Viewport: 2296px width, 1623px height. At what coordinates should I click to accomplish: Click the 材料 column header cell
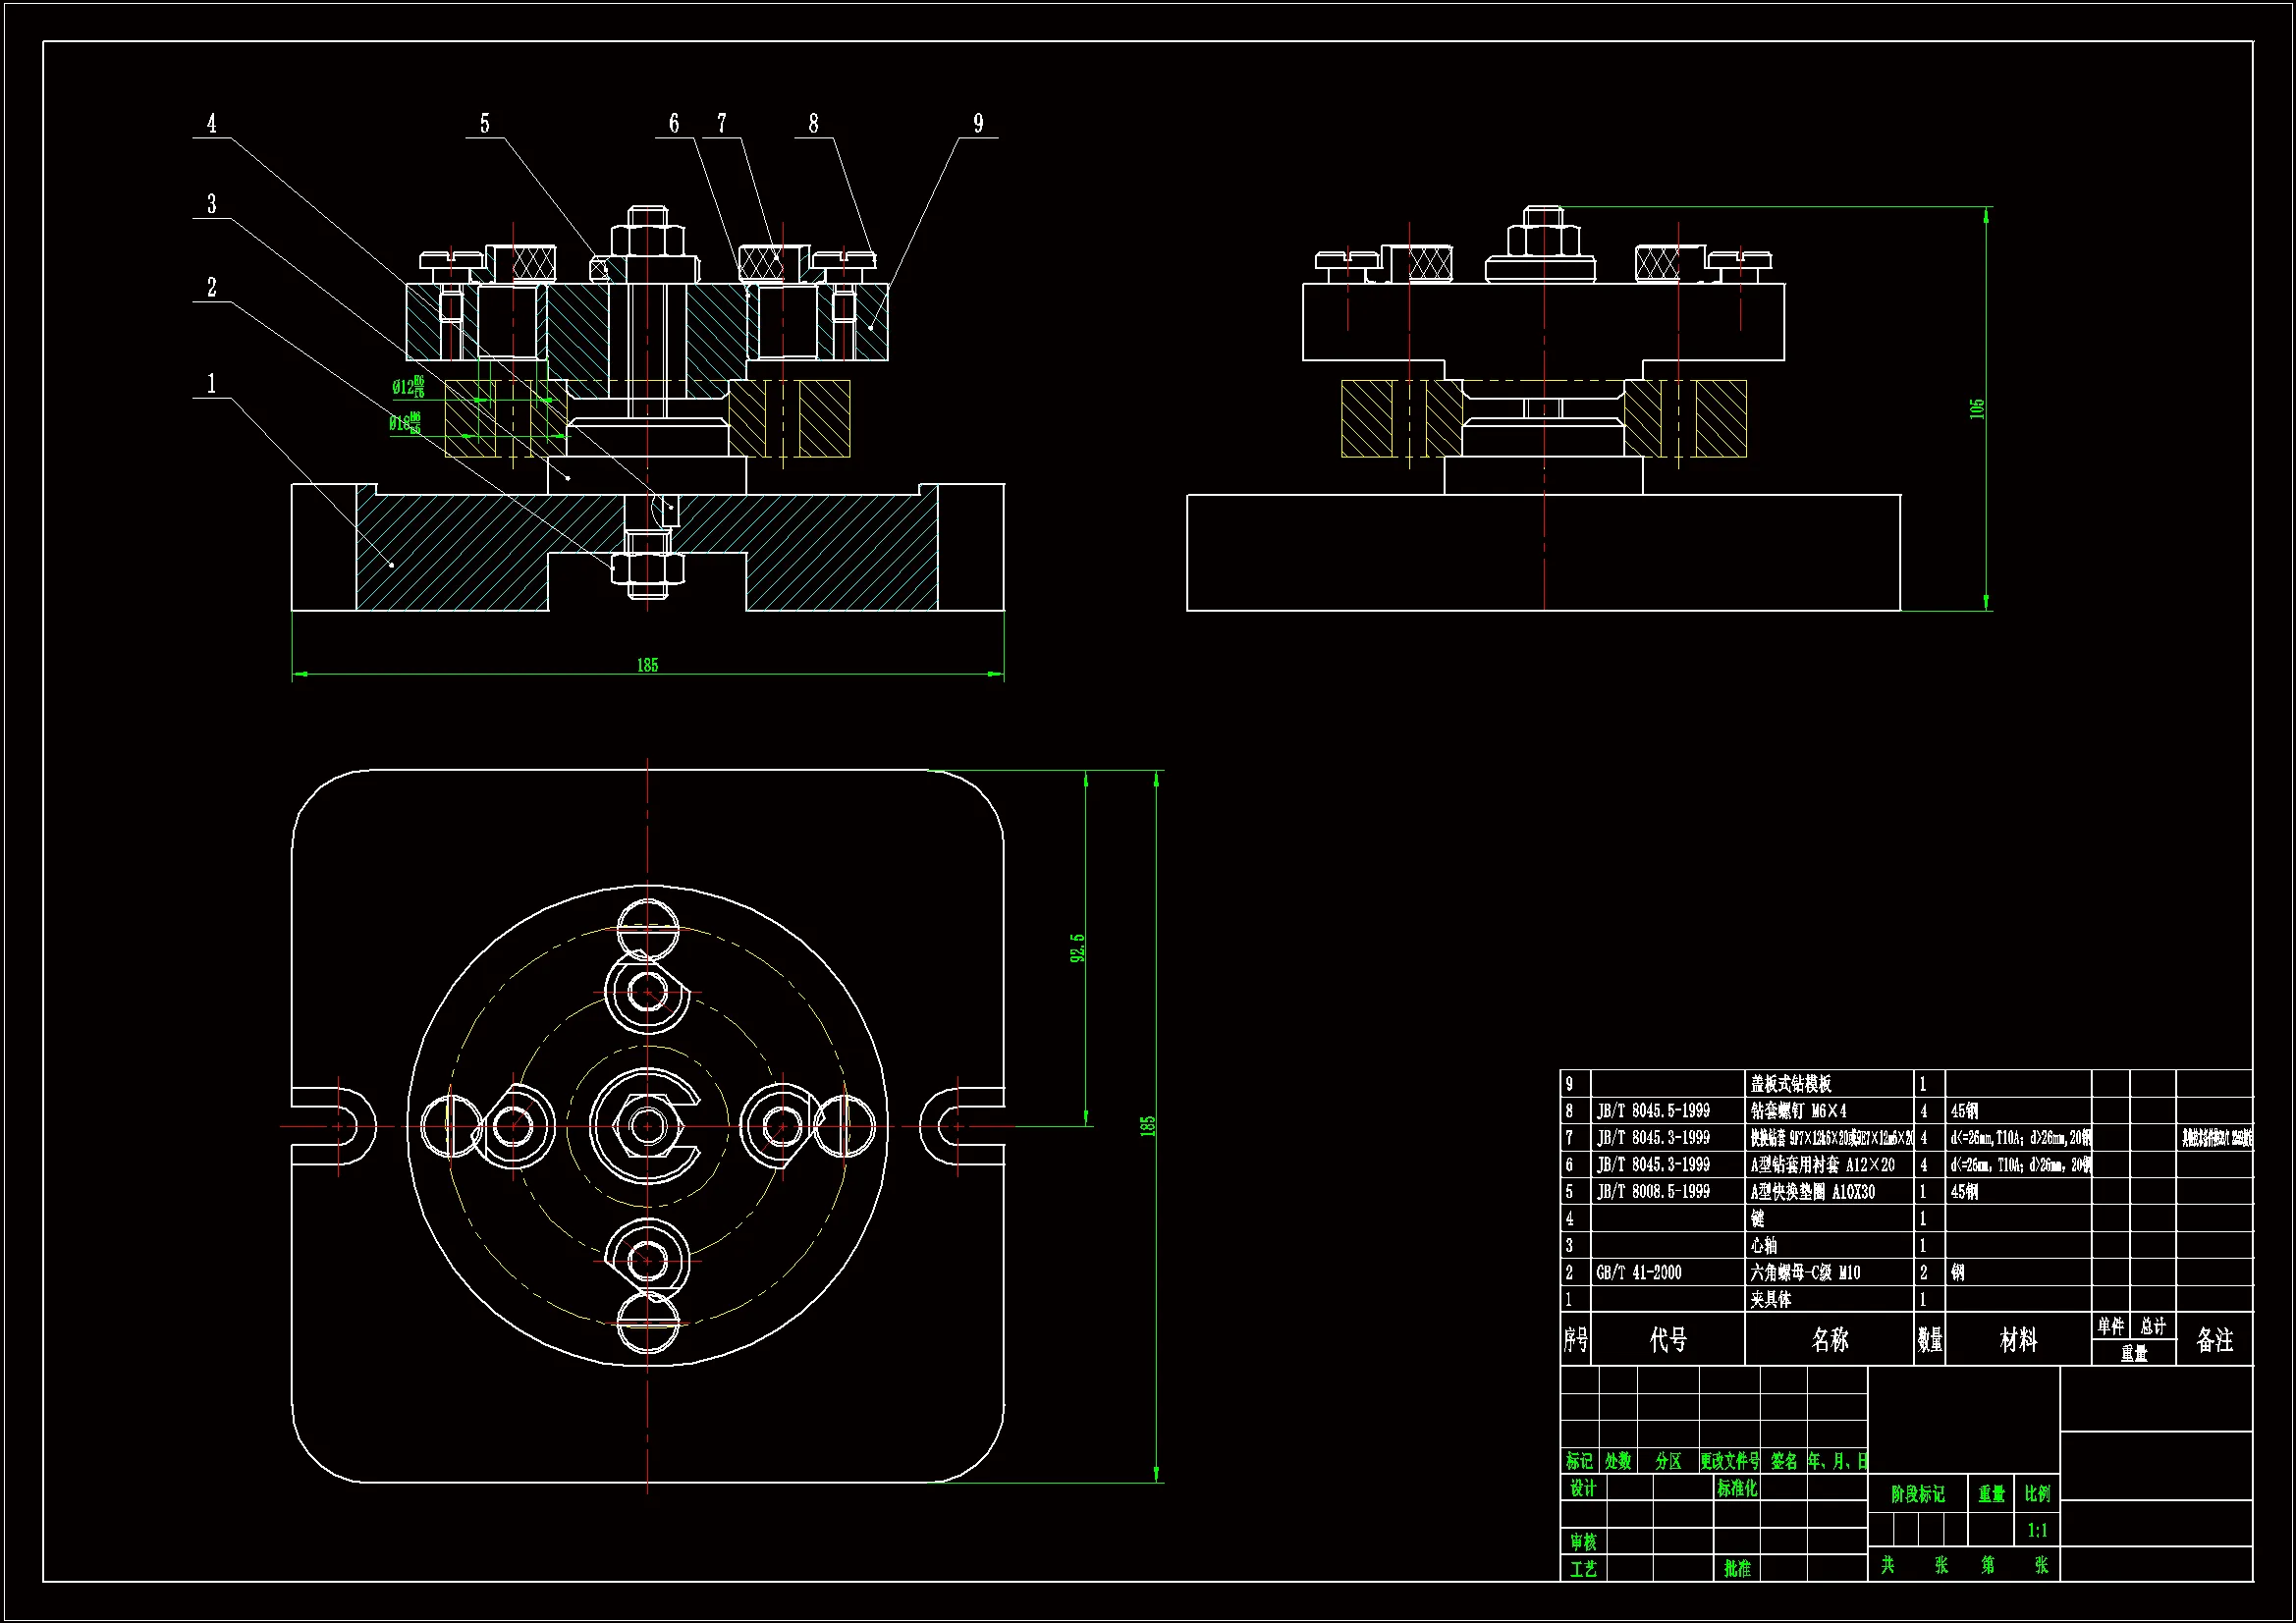pos(2017,1339)
